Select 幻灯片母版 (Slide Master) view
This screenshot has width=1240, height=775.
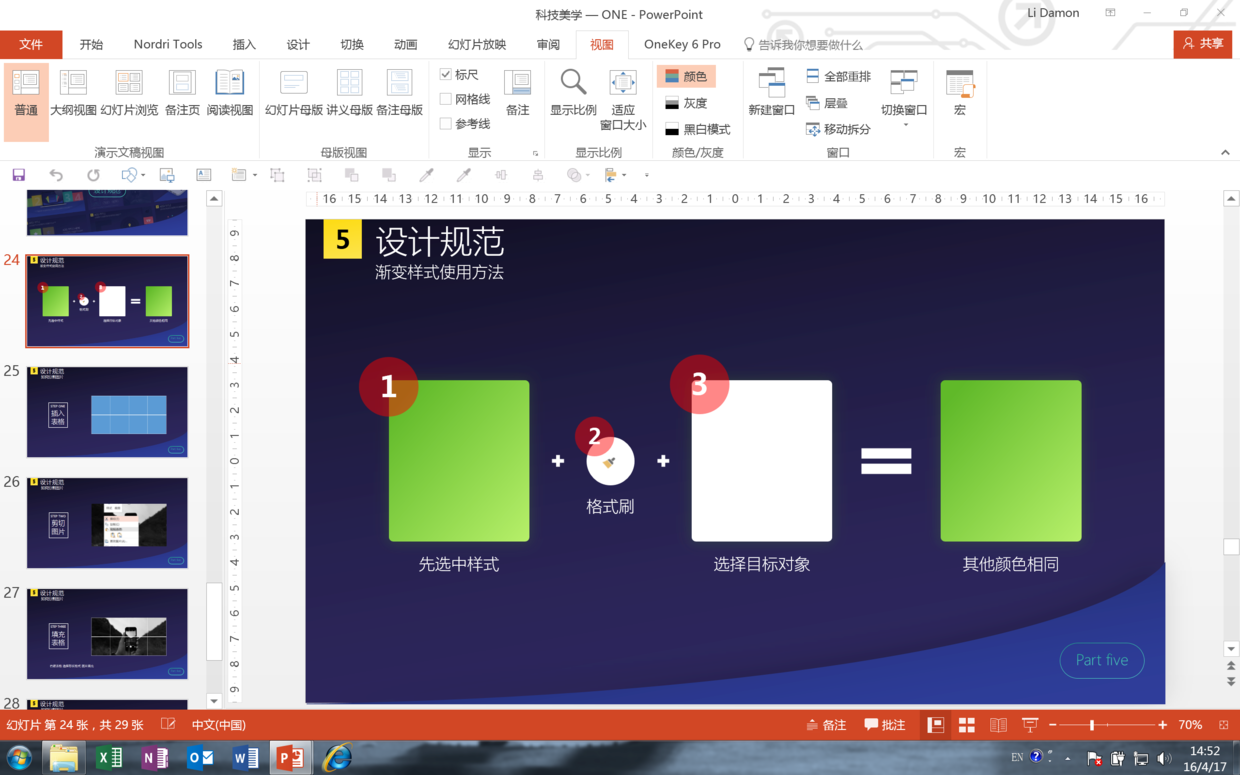click(x=294, y=90)
